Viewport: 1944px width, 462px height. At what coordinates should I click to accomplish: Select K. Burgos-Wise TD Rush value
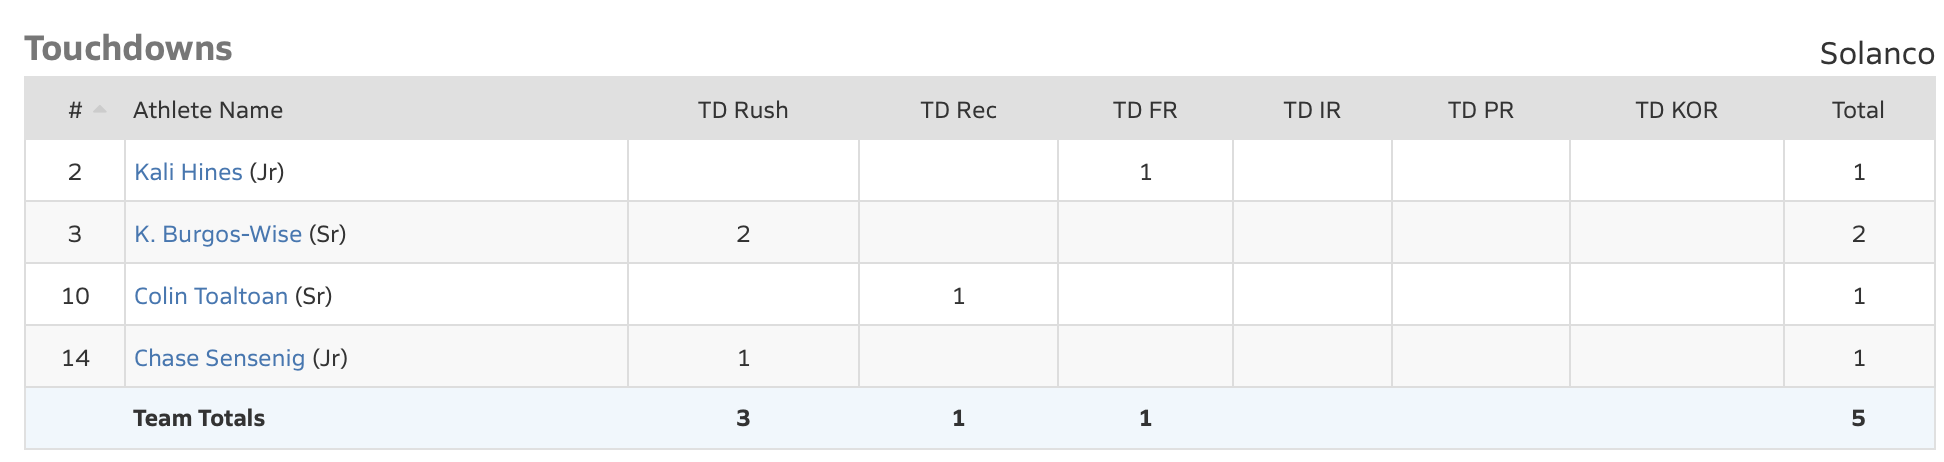pyautogui.click(x=743, y=234)
